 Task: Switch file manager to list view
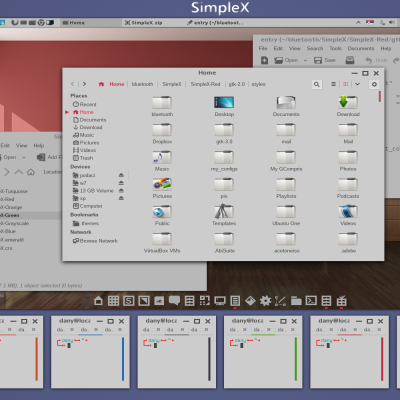tap(333, 84)
